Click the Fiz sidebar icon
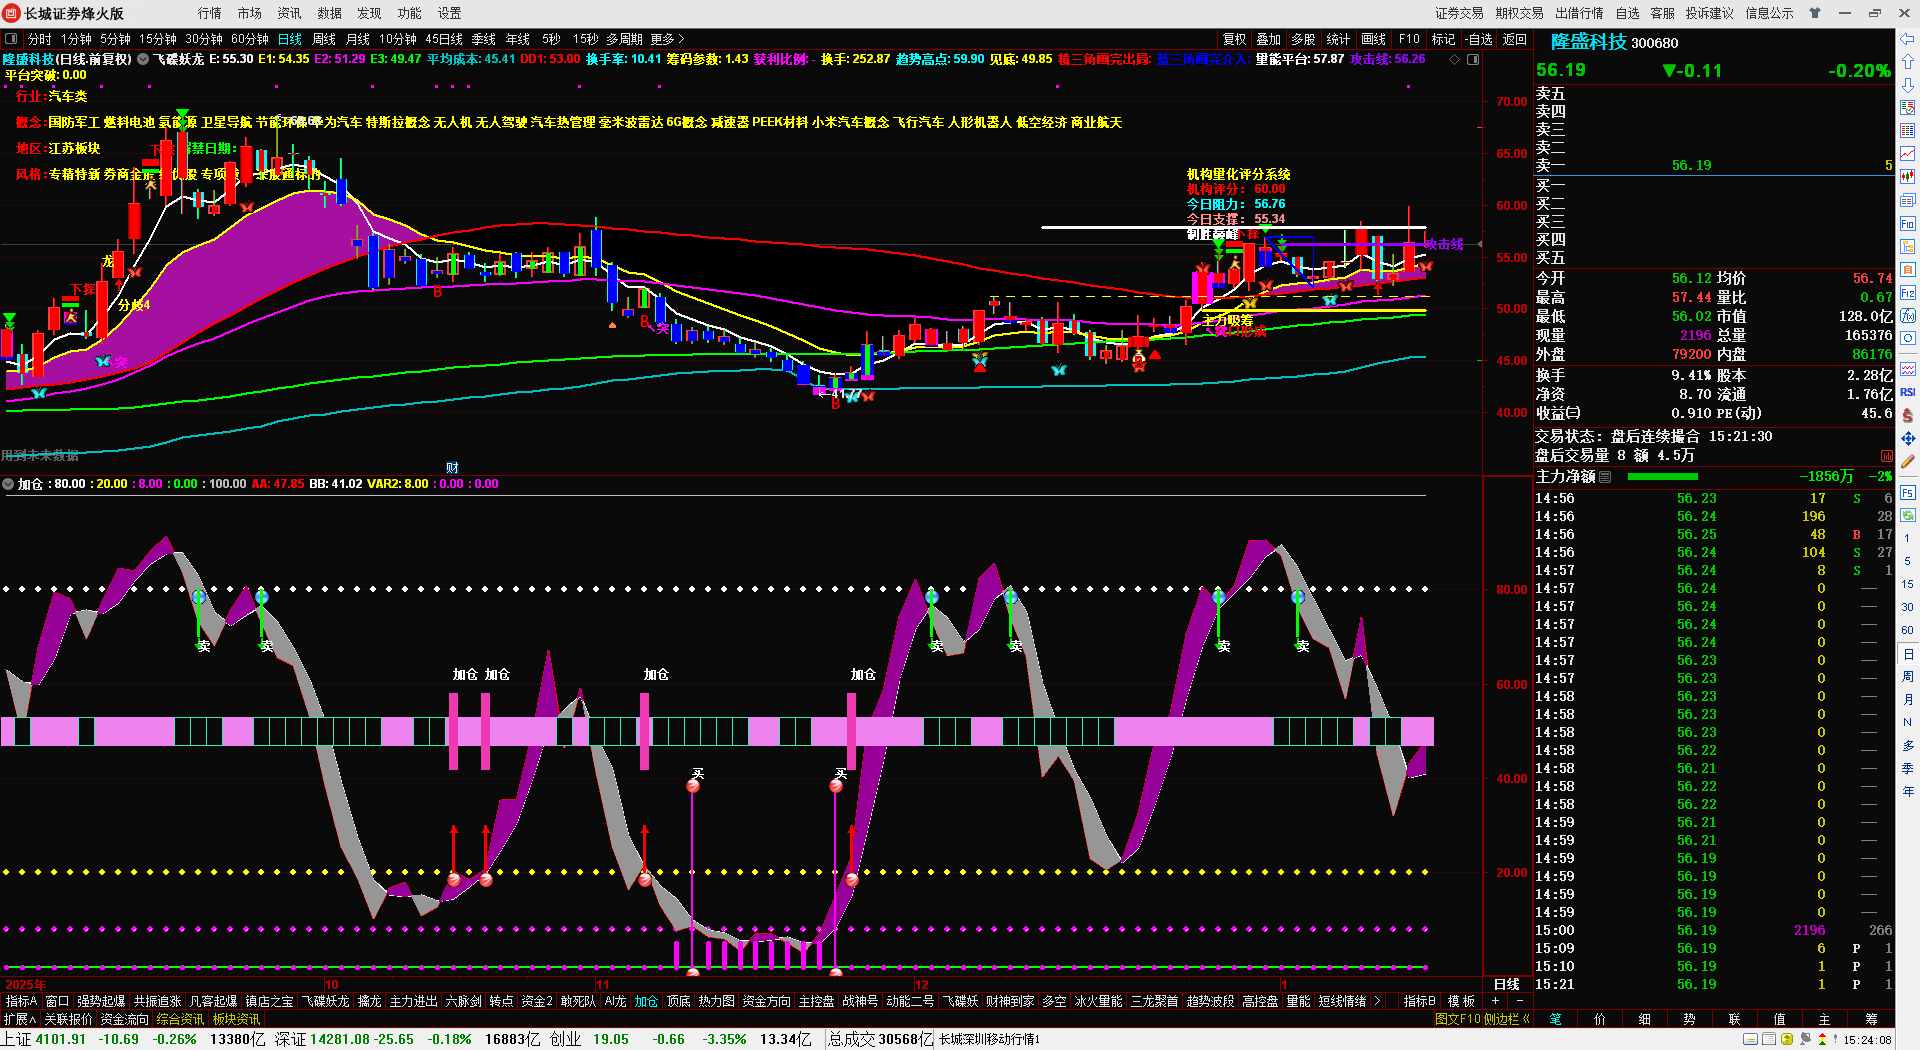1920x1050 pixels. coord(1908,293)
